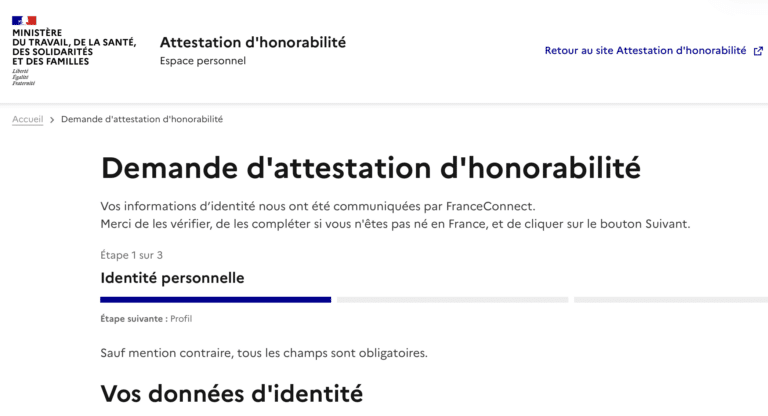This screenshot has width=768, height=416.
Task: Click the Vos données d'identité section heading
Action: (231, 393)
